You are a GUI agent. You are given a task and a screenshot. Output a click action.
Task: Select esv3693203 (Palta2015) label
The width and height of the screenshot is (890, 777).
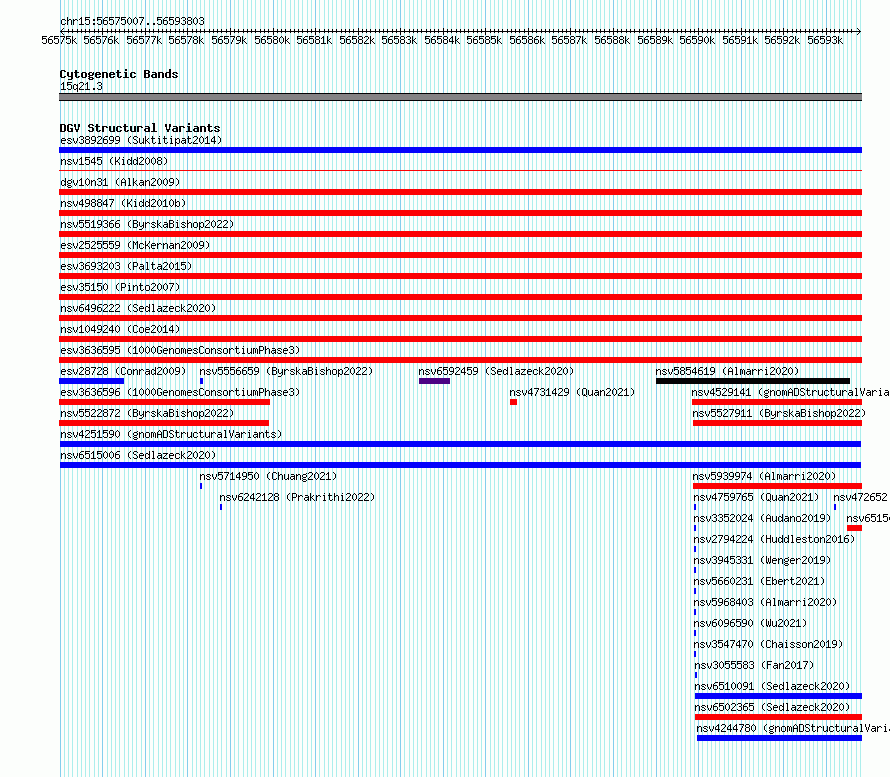(x=126, y=266)
